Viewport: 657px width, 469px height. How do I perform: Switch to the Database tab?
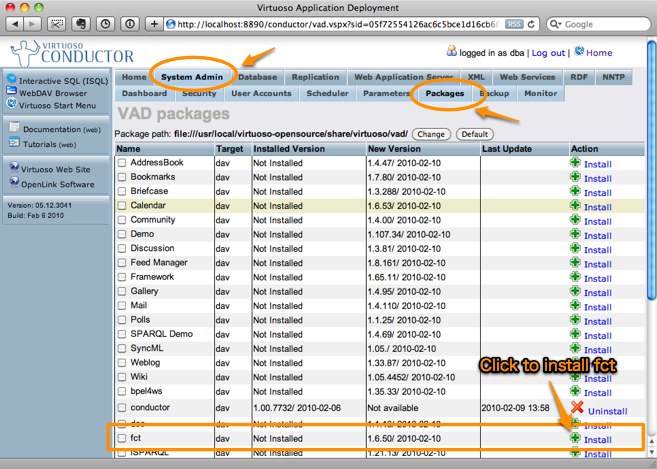(257, 76)
